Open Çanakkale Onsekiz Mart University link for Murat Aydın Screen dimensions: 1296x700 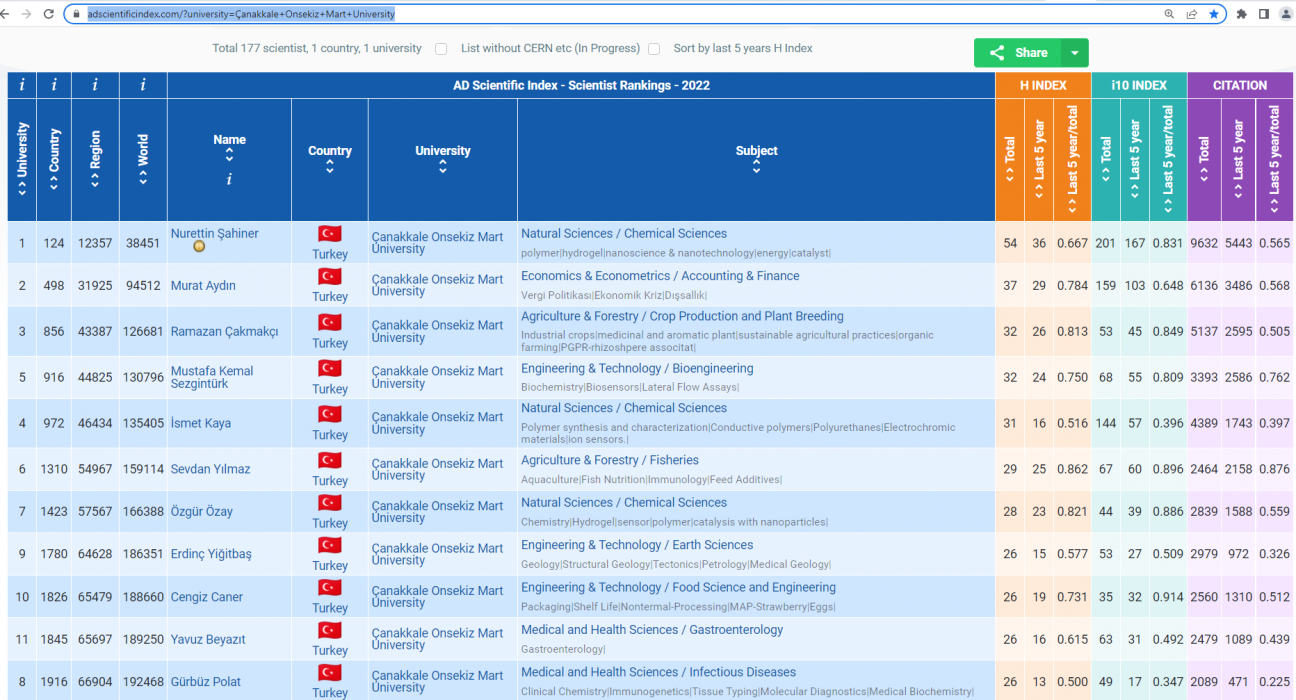coord(437,286)
